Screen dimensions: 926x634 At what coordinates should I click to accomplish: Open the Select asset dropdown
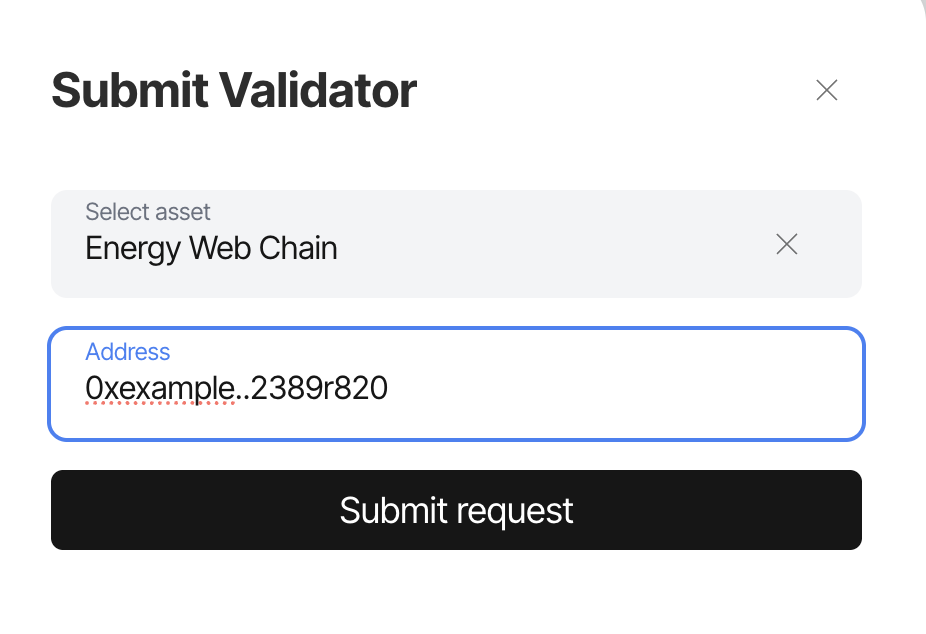[456, 244]
